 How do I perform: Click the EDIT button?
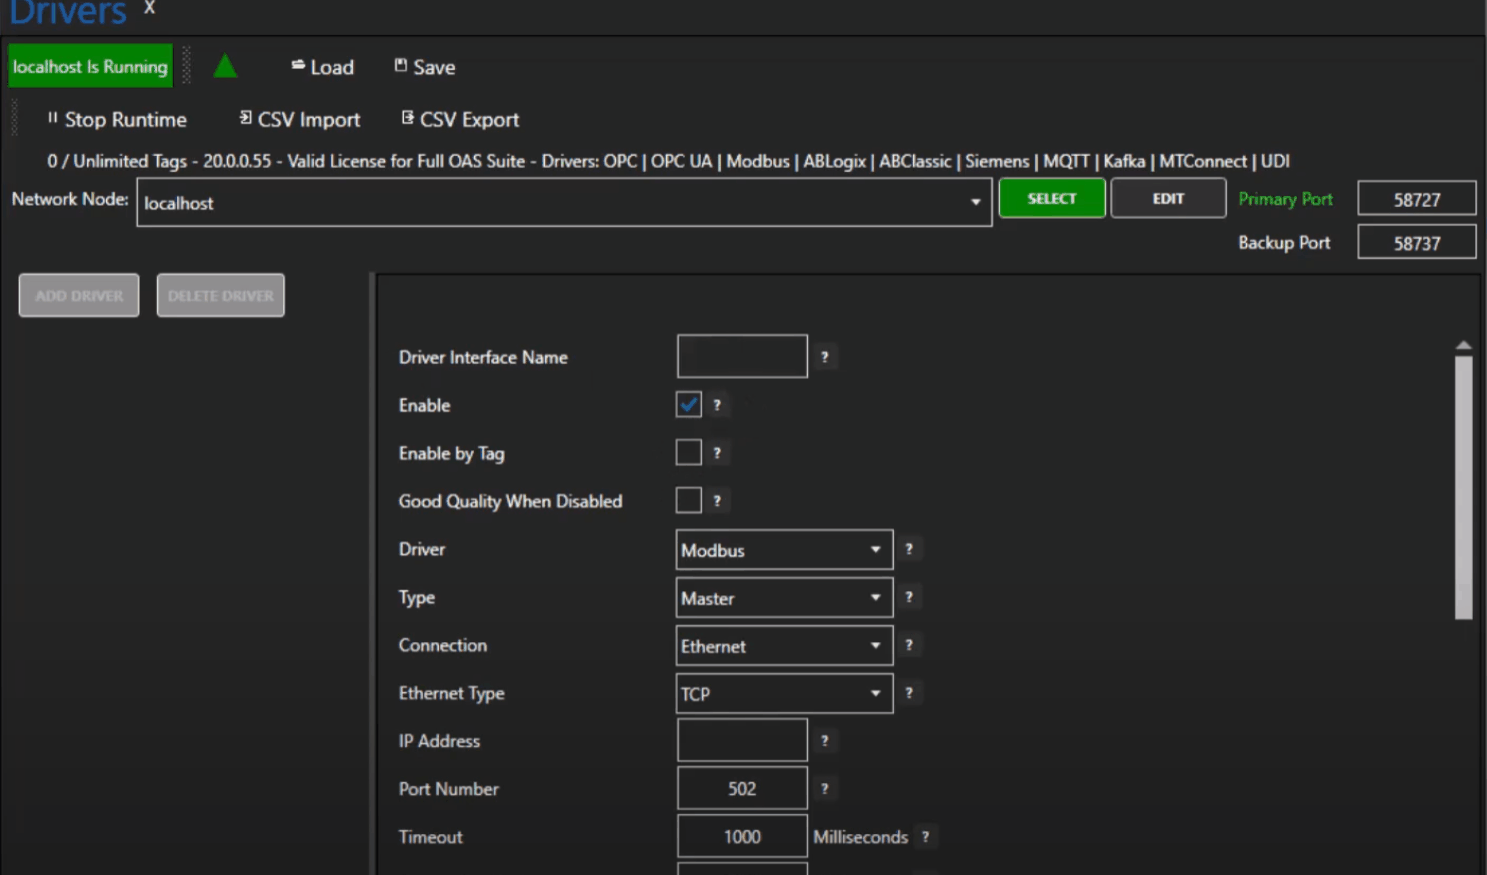(1167, 198)
